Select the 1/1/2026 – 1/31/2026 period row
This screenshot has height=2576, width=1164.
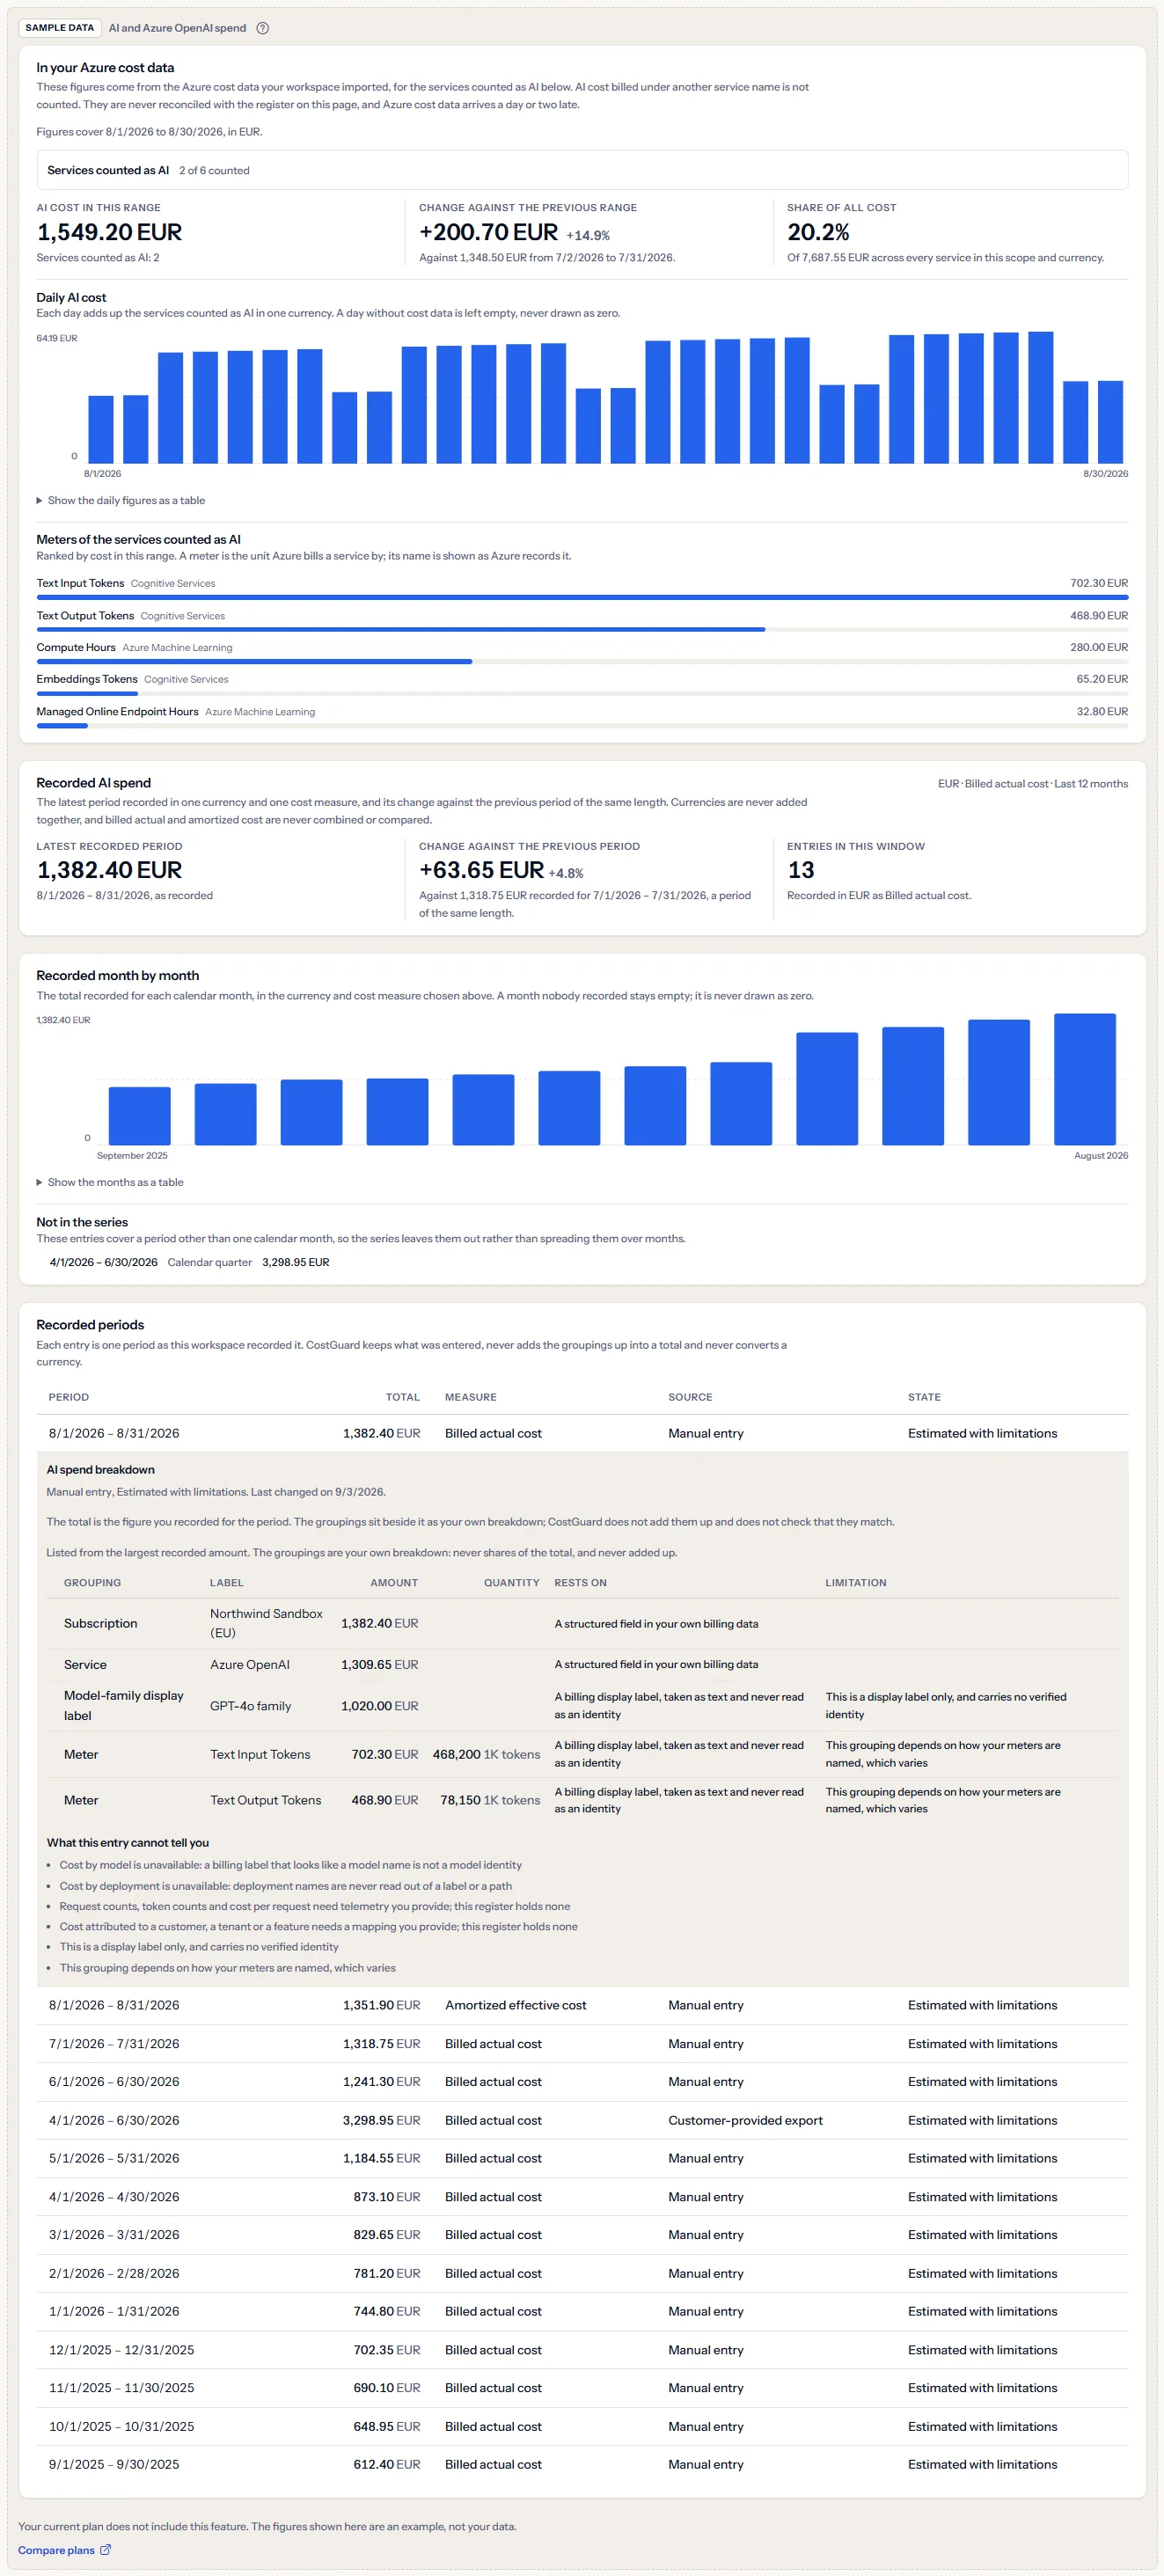point(582,2312)
